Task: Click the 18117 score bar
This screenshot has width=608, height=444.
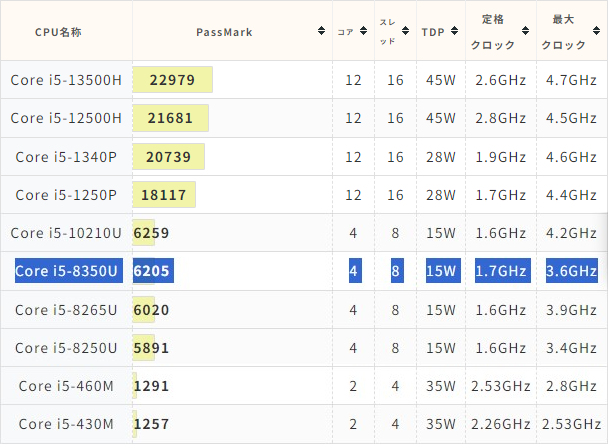Action: click(x=164, y=195)
